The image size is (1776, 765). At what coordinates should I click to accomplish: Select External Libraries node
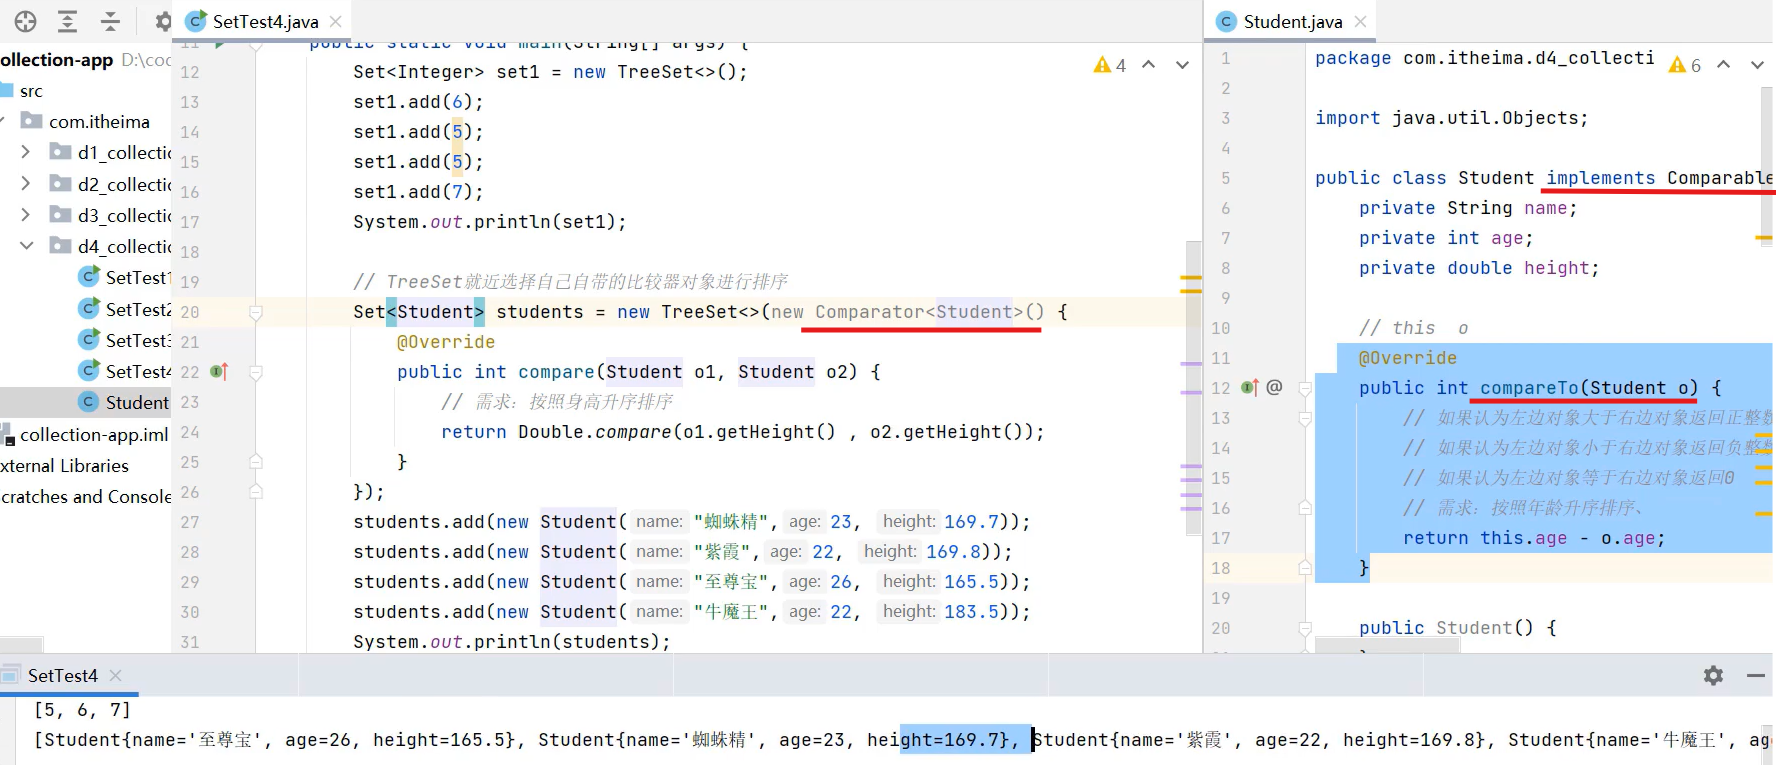[x=65, y=466]
